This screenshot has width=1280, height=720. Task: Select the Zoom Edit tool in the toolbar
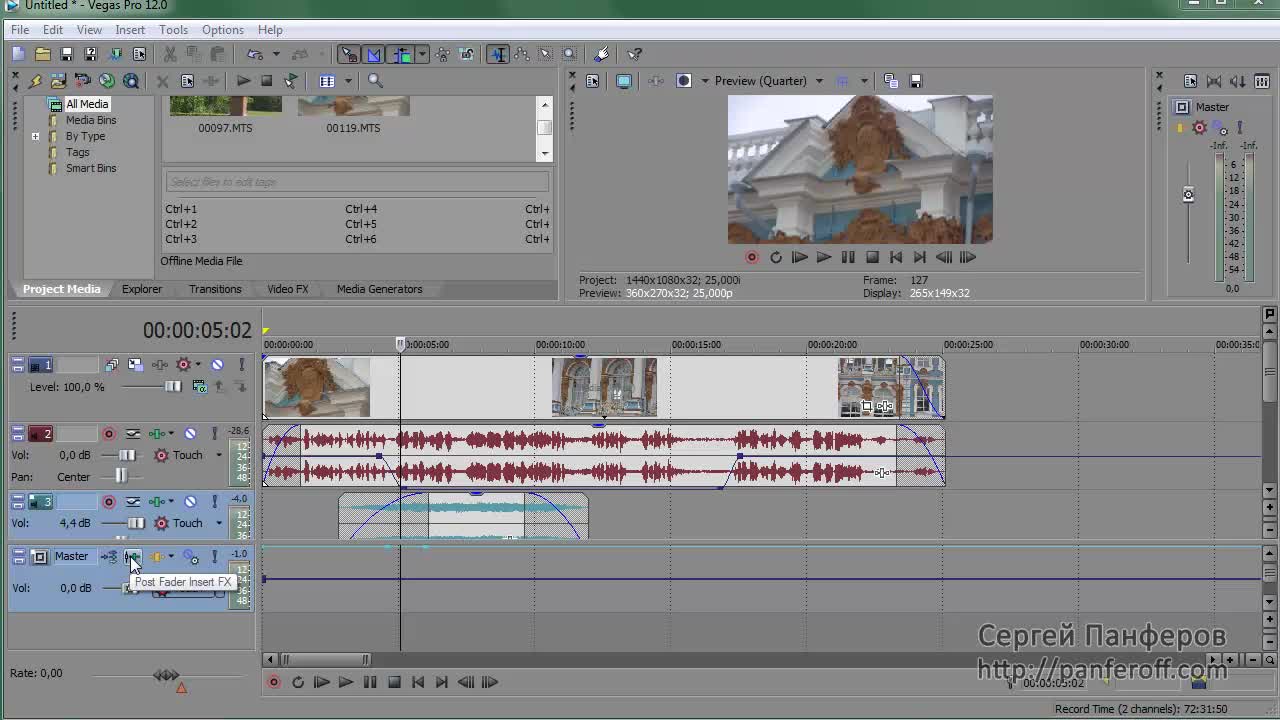coord(570,54)
